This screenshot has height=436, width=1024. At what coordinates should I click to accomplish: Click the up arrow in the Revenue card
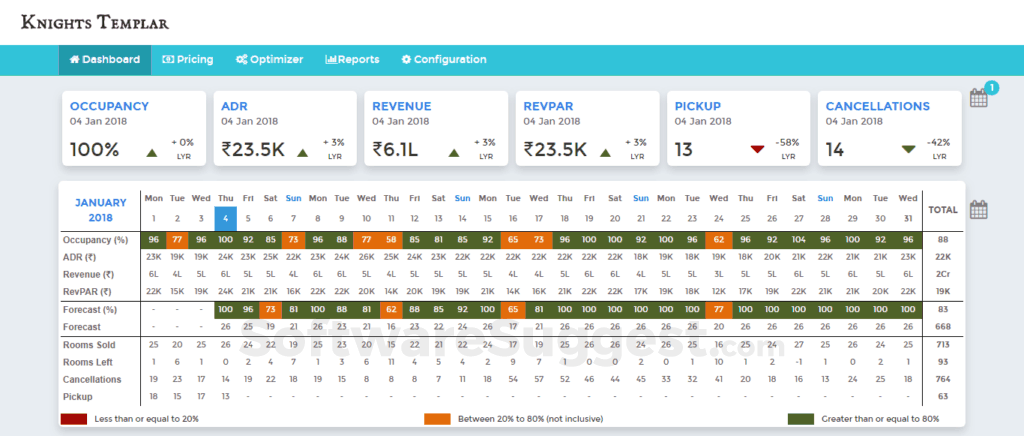click(x=454, y=152)
